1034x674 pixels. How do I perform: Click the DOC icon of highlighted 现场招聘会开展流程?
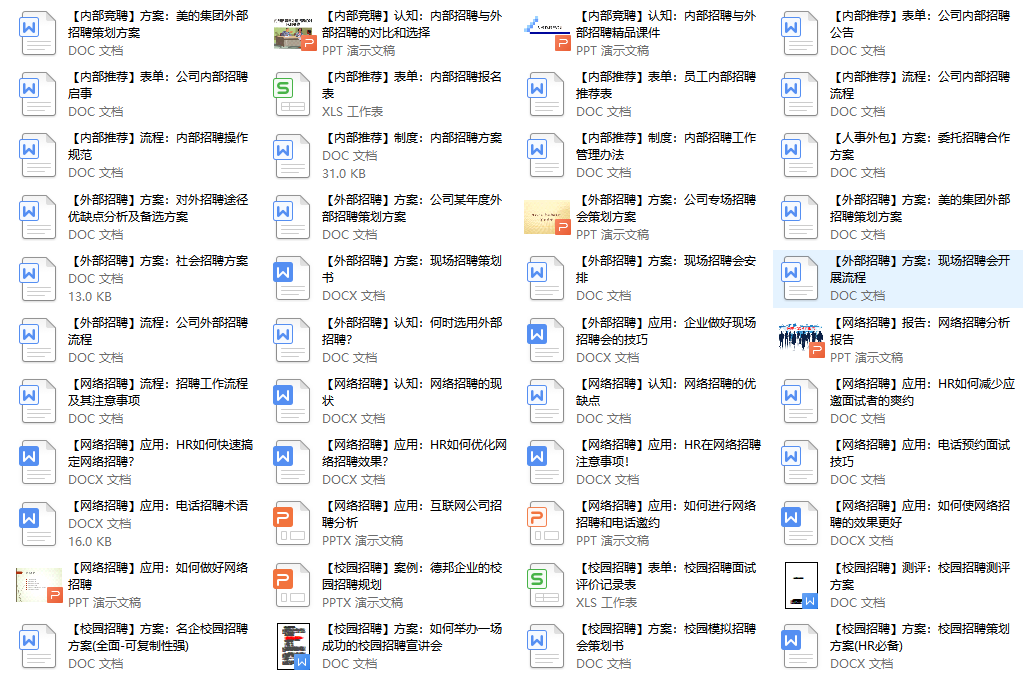click(x=800, y=279)
